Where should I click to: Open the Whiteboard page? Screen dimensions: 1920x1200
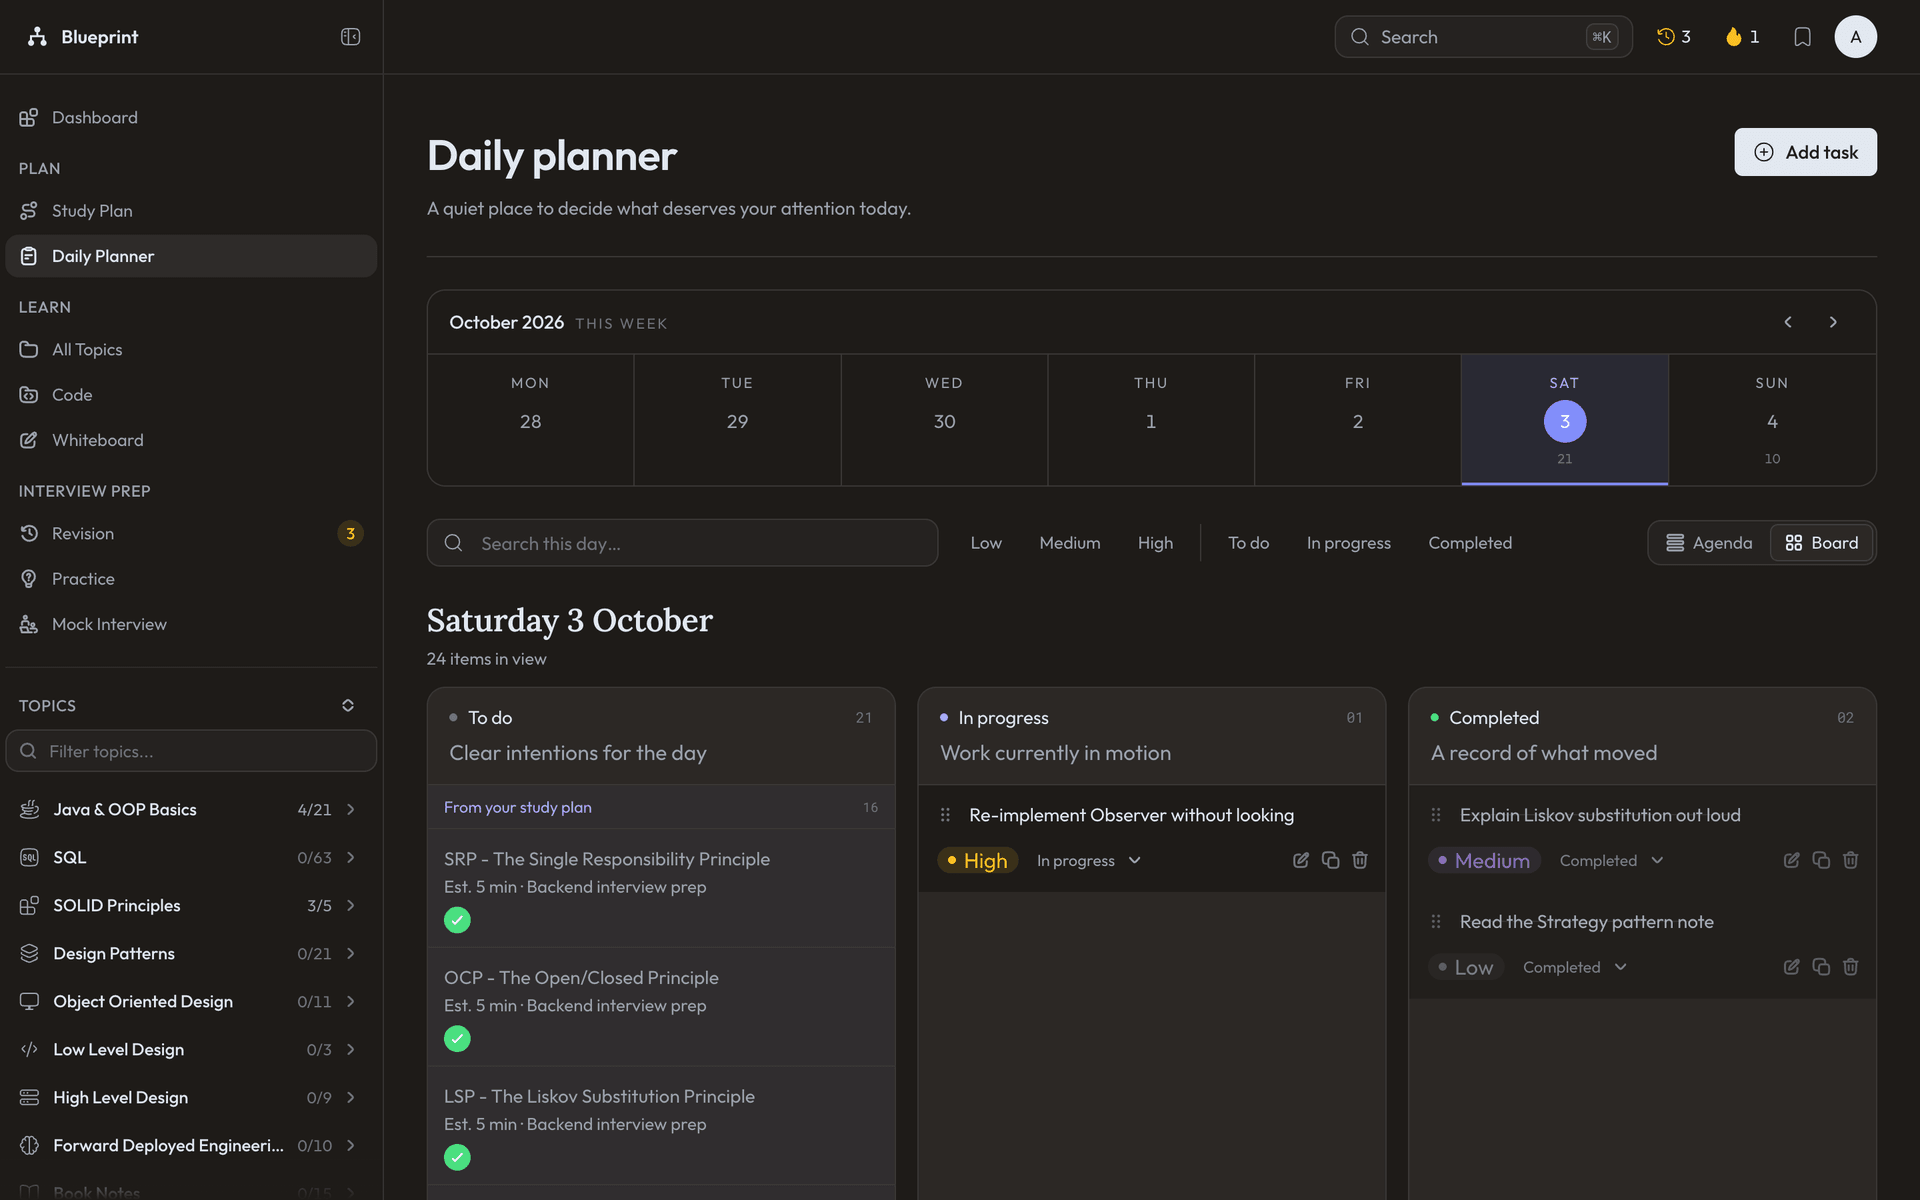190,440
